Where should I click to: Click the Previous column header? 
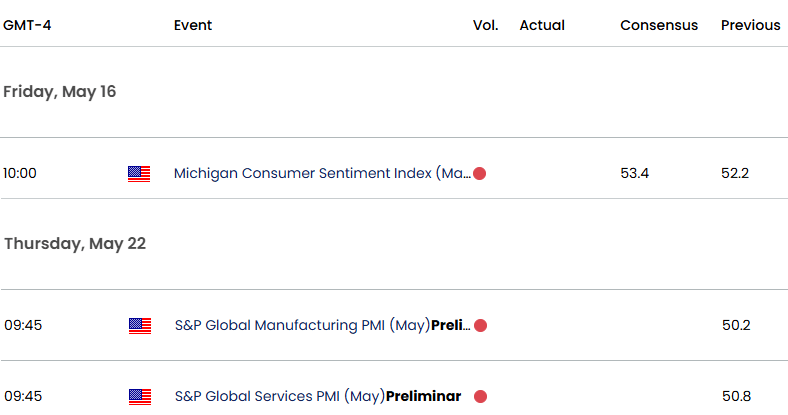click(751, 25)
